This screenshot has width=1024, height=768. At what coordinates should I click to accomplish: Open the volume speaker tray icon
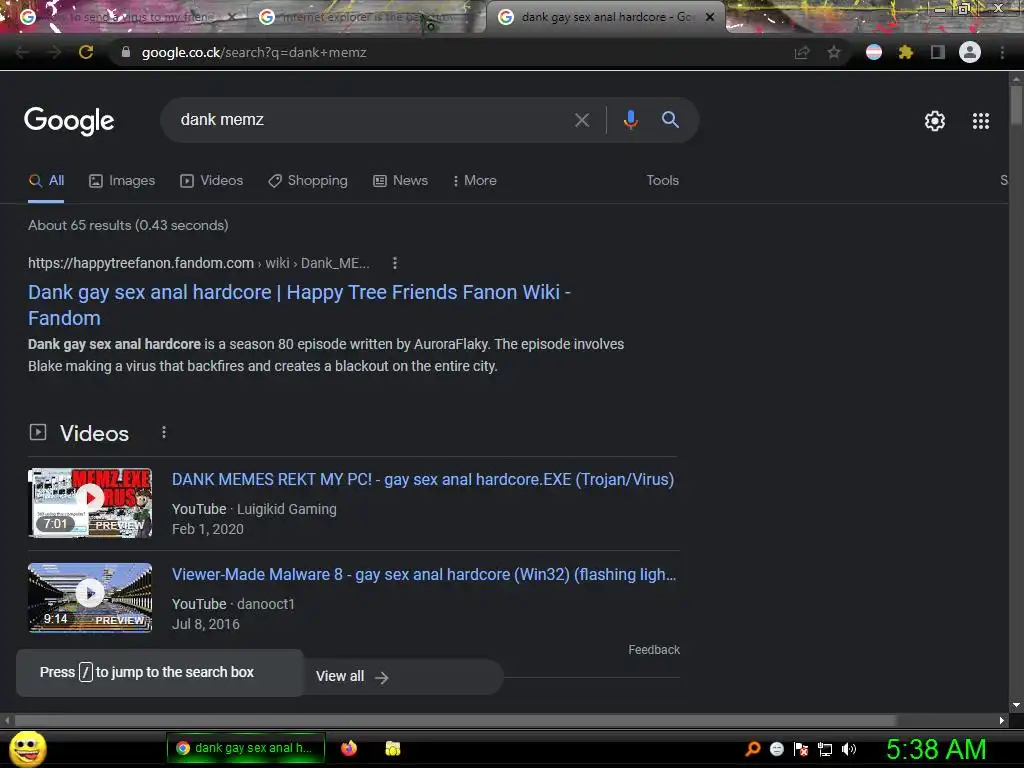point(848,749)
